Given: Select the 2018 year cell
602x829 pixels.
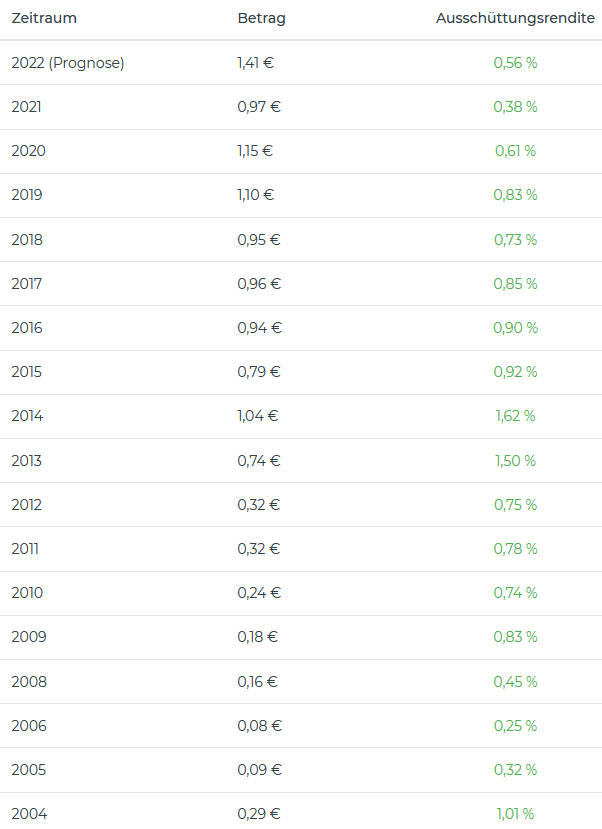Looking at the screenshot, I should [x=27, y=239].
